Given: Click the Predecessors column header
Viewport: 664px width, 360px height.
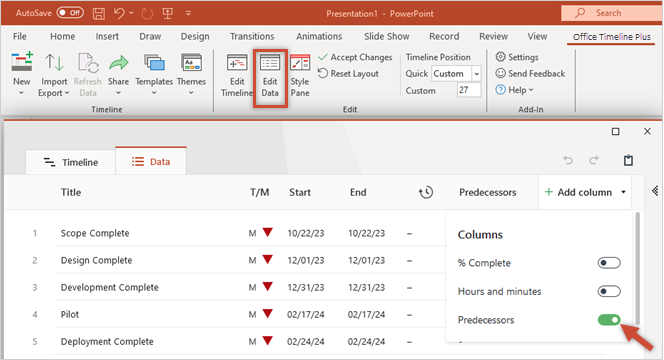Looking at the screenshot, I should coord(487,192).
